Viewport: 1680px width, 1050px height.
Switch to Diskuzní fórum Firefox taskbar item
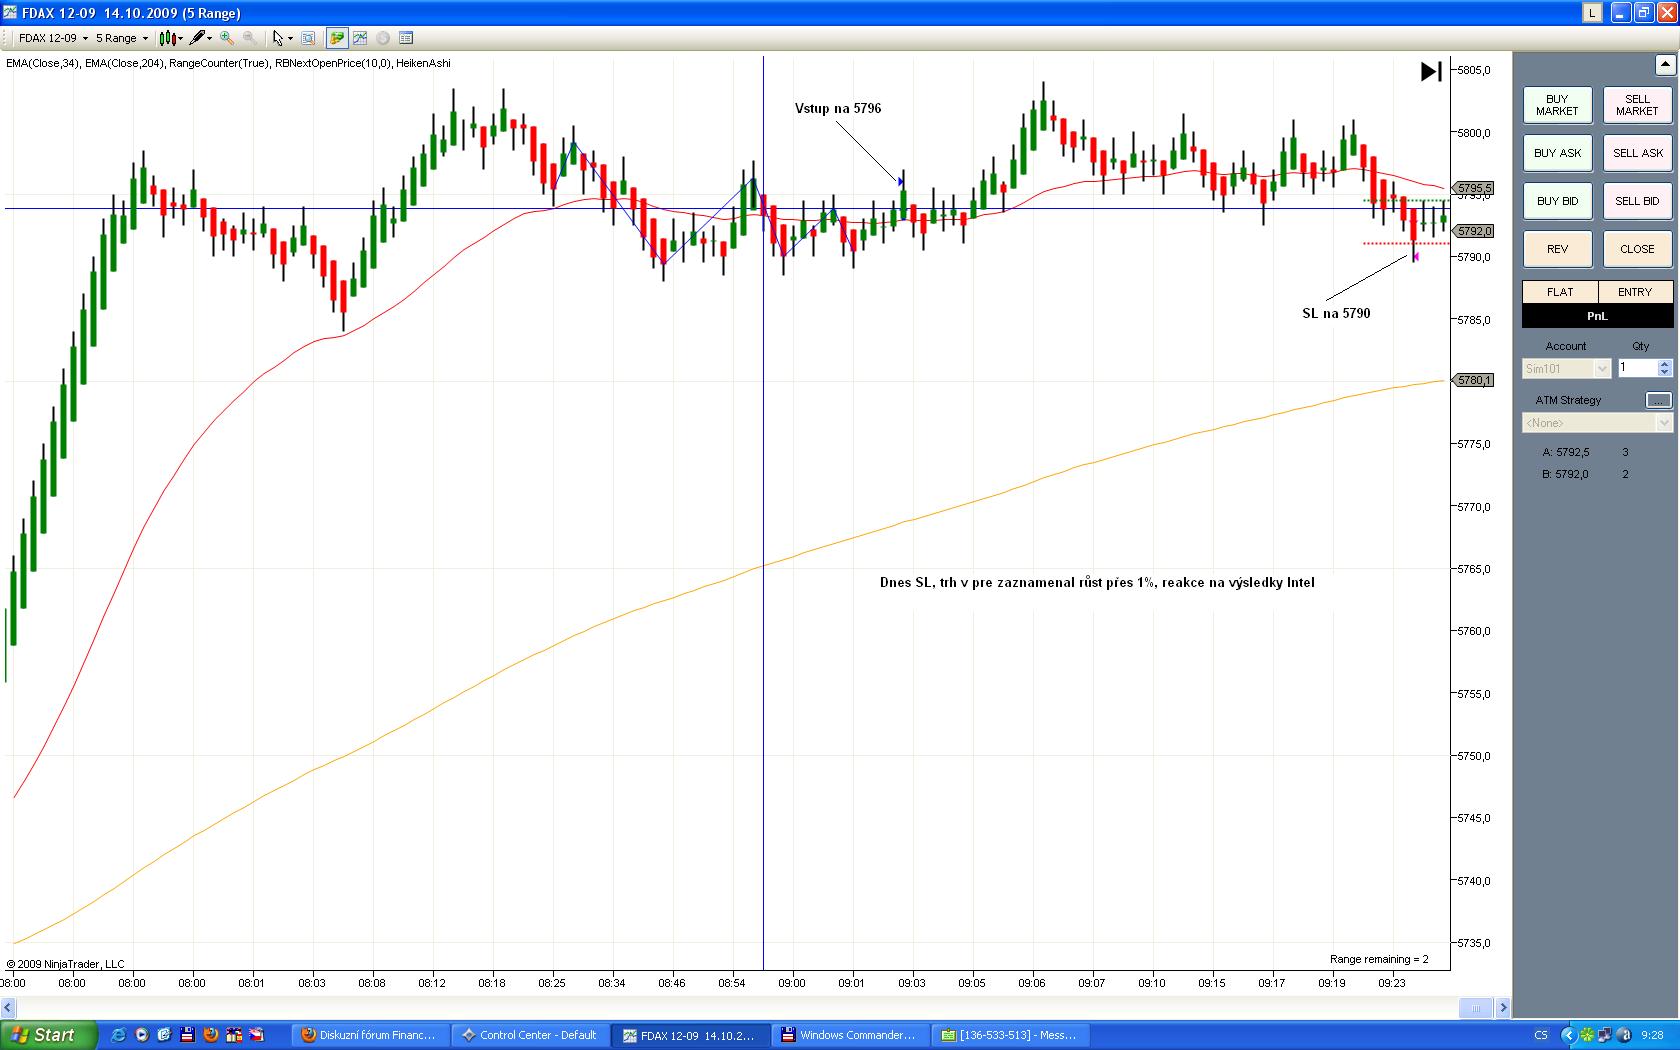click(x=370, y=1035)
